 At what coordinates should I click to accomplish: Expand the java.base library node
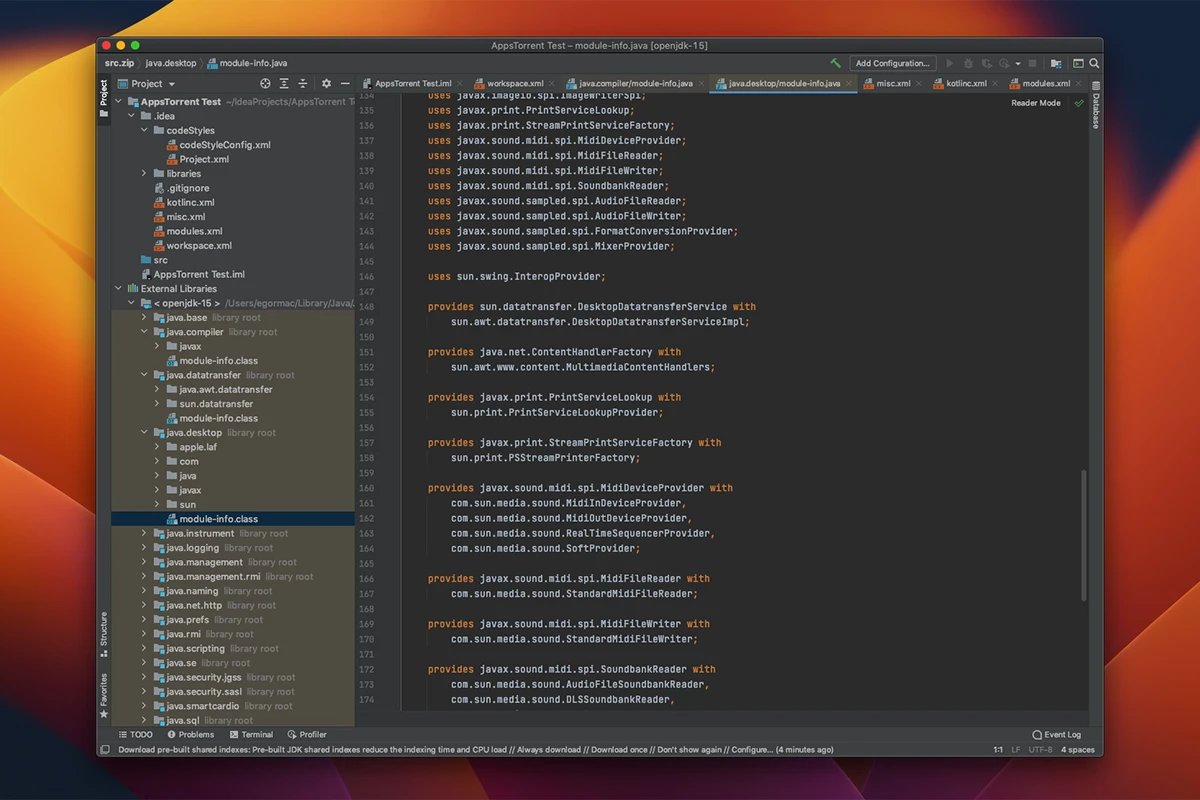[144, 318]
